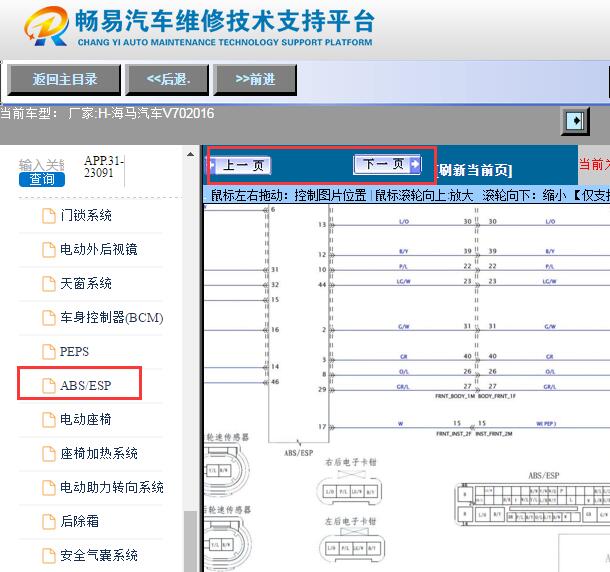Open the 安全气囊系统 entry
The width and height of the screenshot is (610, 572).
99,556
